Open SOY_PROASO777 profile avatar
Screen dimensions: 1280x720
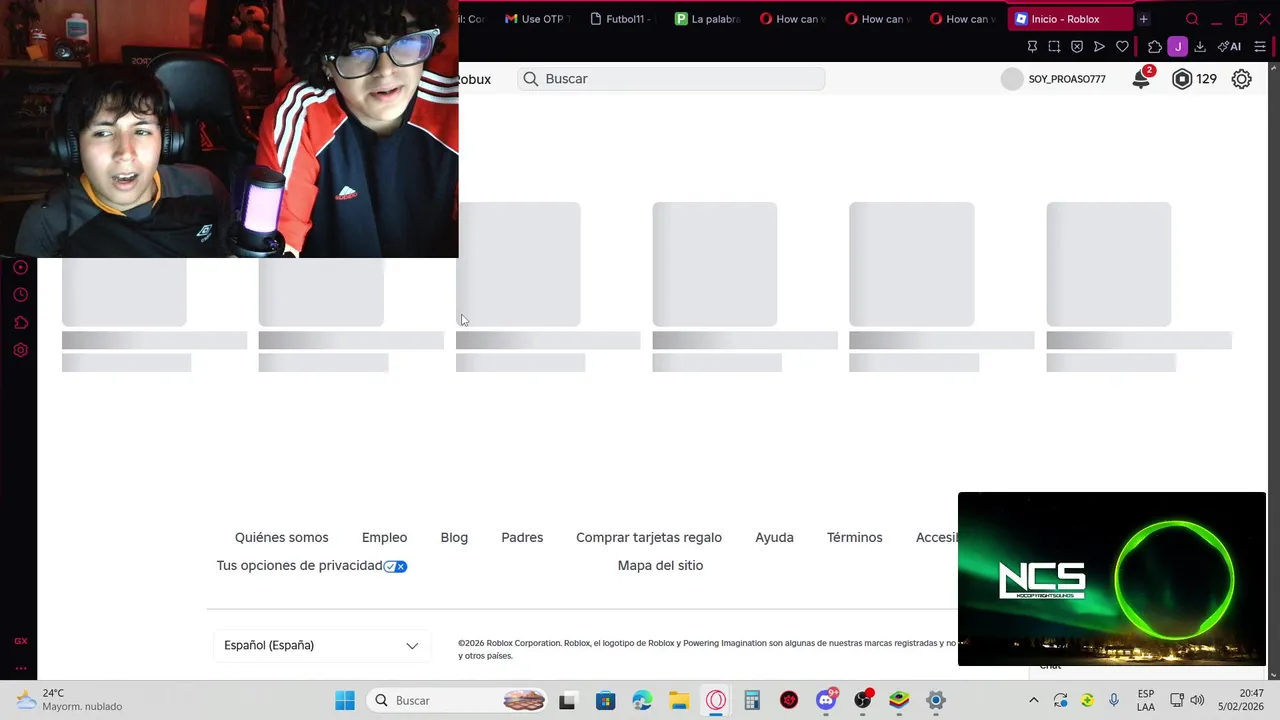[1012, 79]
